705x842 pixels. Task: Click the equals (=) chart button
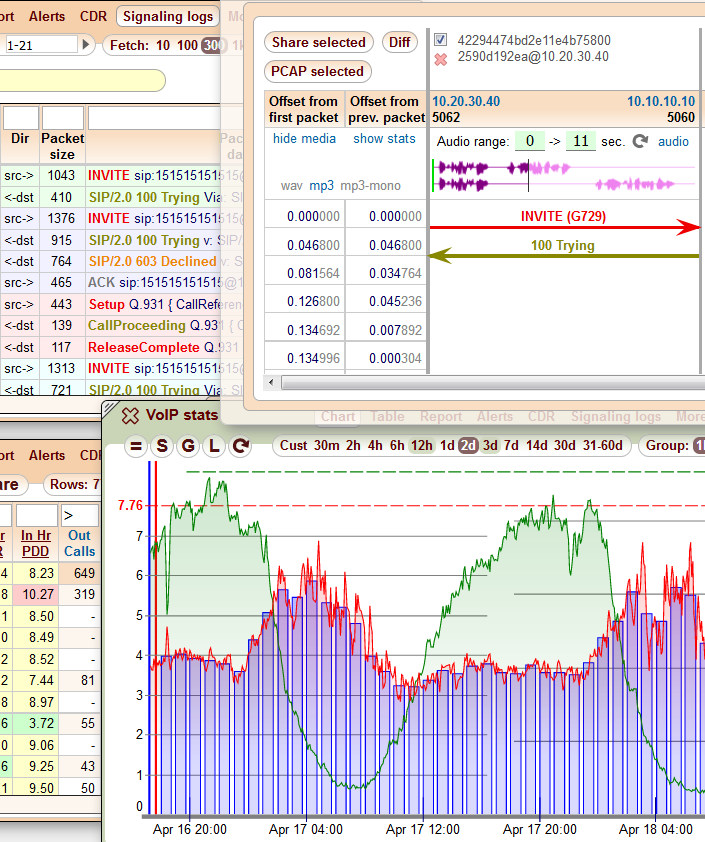[136, 446]
